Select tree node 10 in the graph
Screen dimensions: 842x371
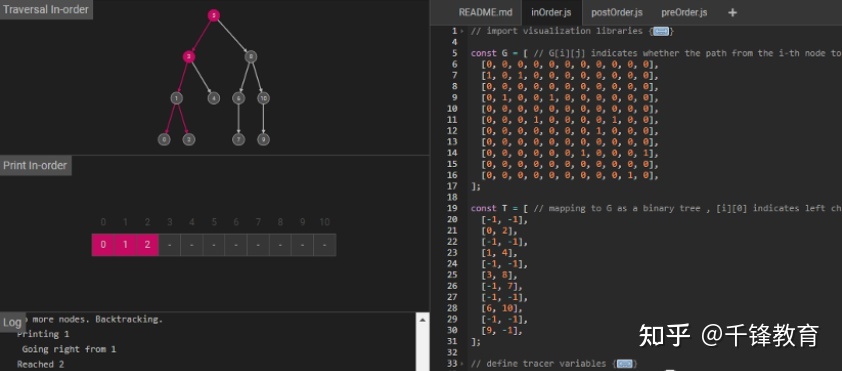click(263, 98)
